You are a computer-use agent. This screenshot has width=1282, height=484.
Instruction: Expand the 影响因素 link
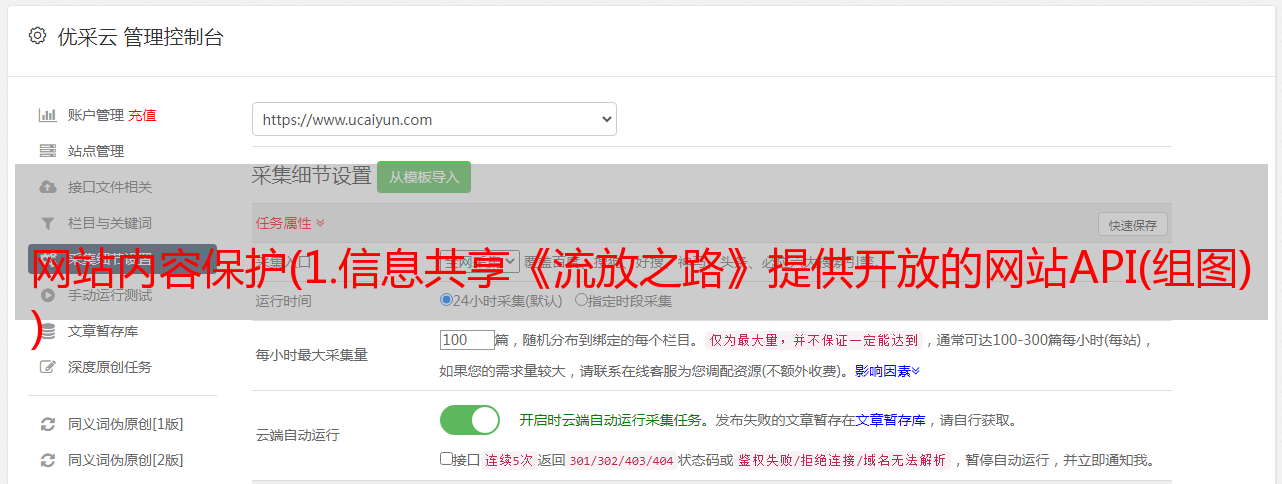coord(887,371)
